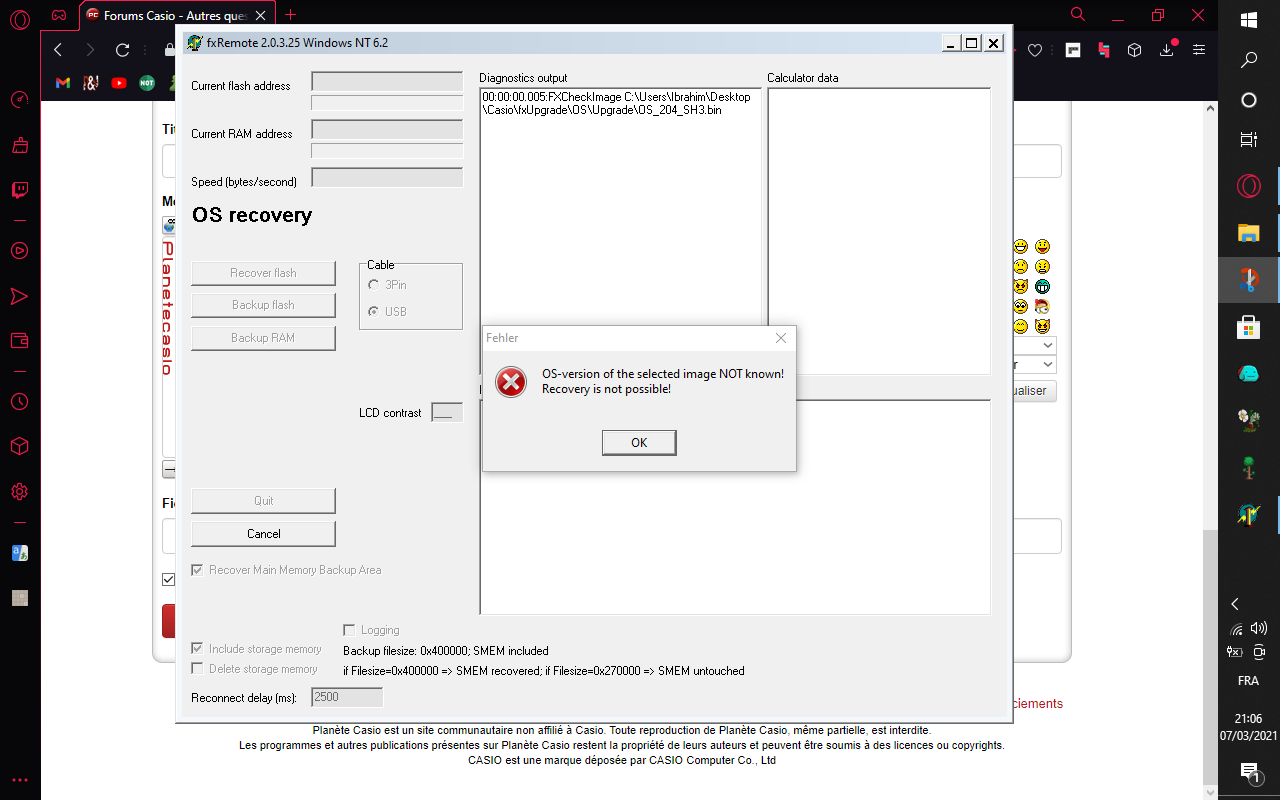
Task: Click the LCD contrast field
Action: (x=447, y=412)
